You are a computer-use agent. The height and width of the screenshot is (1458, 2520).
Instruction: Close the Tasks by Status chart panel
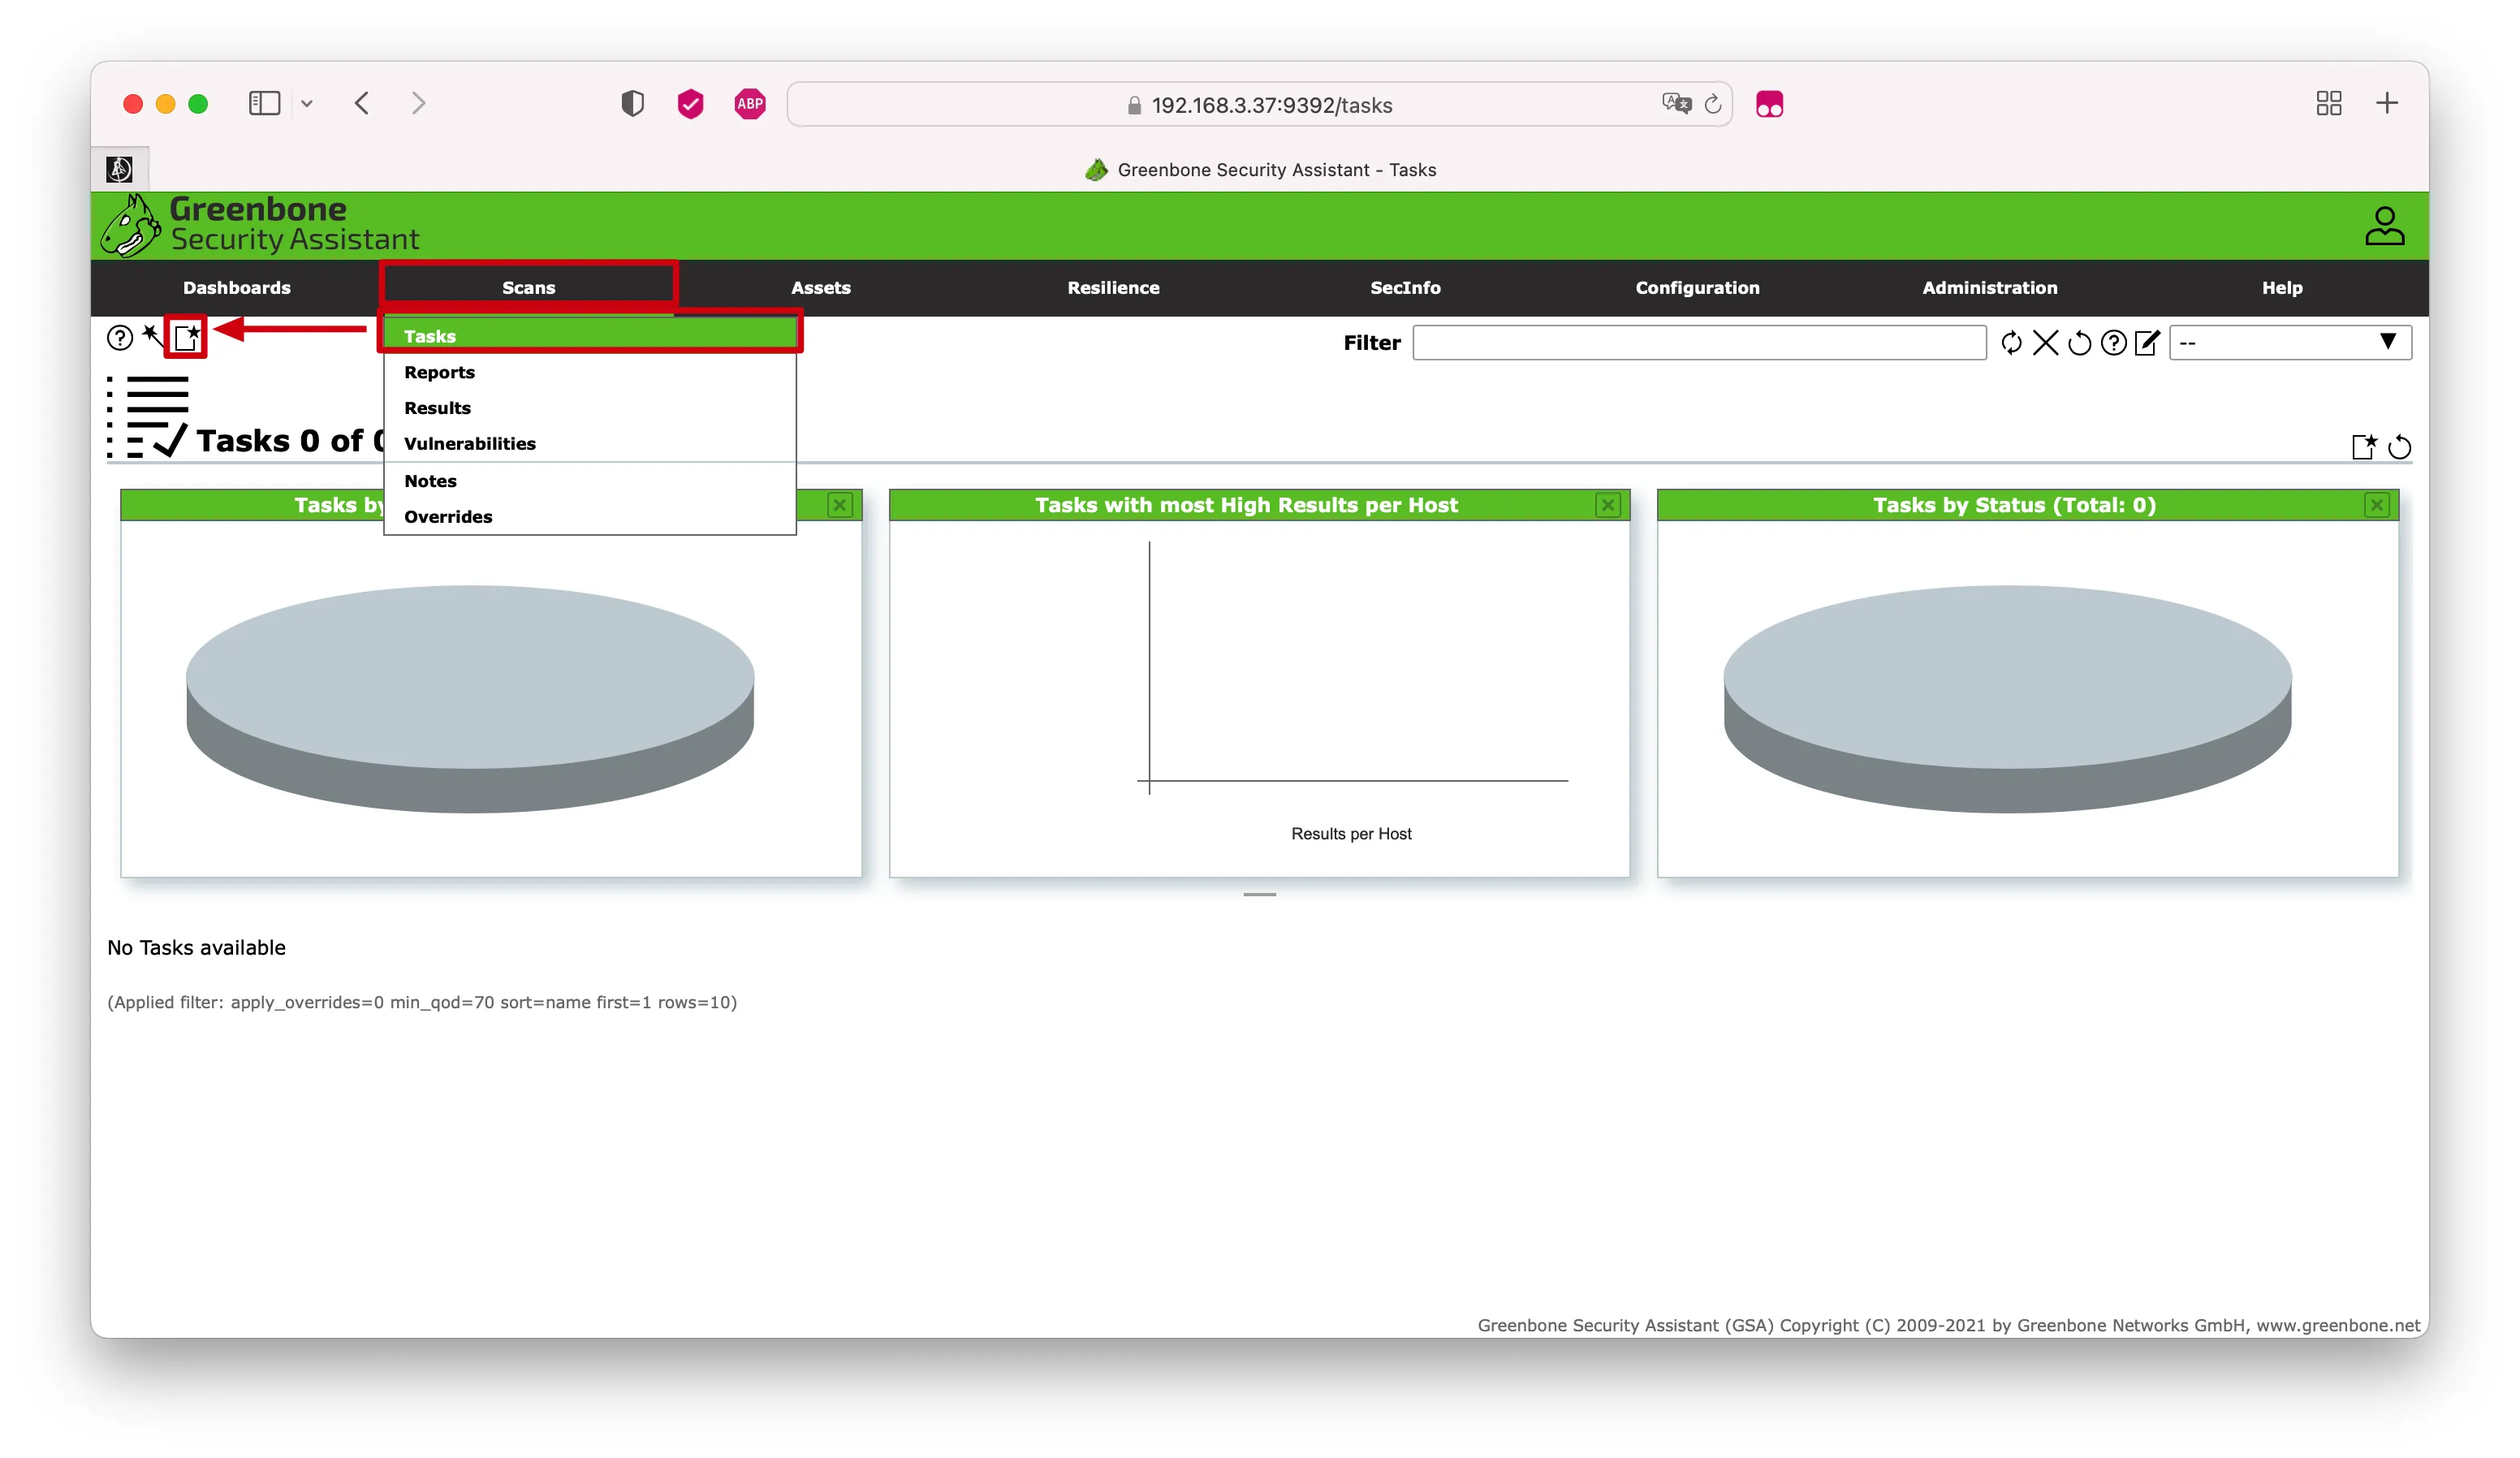click(x=2376, y=505)
